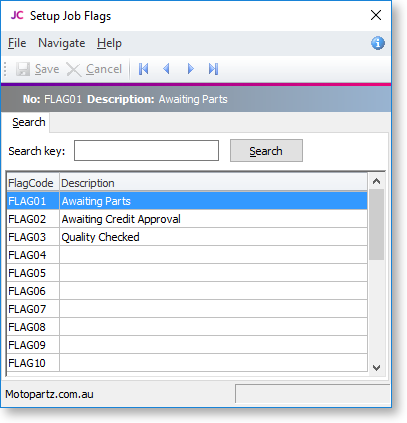
Task: Go to first record arrow
Action: [x=144, y=69]
